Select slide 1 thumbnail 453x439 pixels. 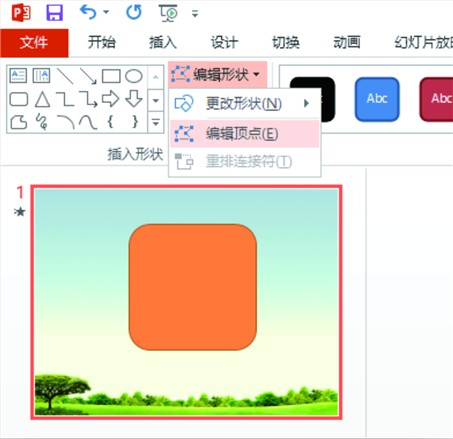click(x=186, y=302)
